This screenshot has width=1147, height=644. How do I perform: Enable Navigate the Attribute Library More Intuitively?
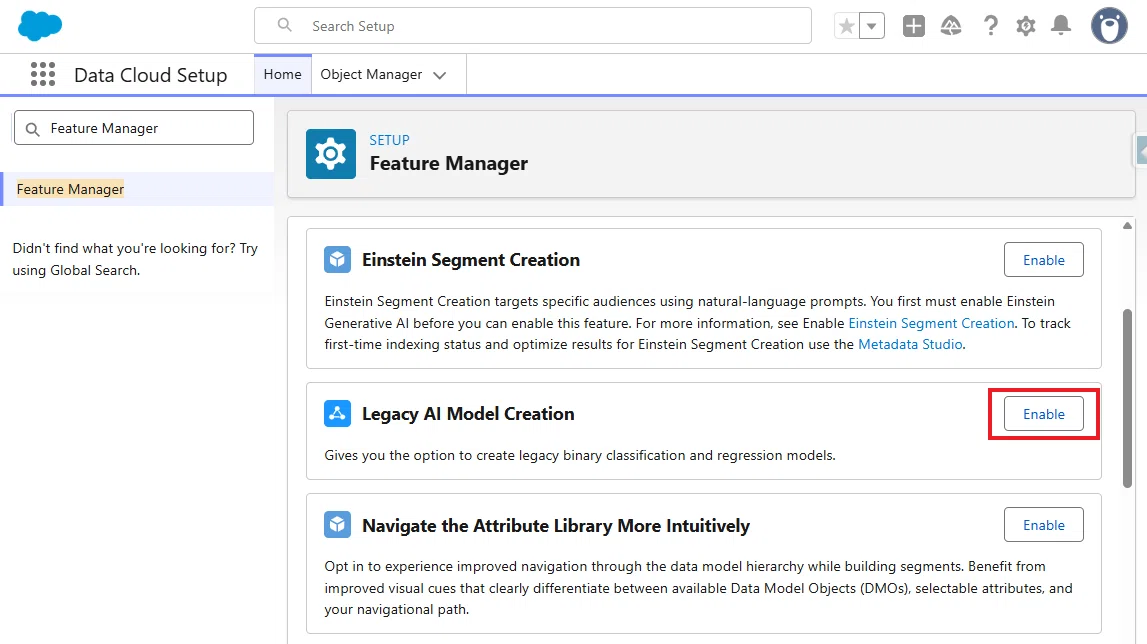1043,525
